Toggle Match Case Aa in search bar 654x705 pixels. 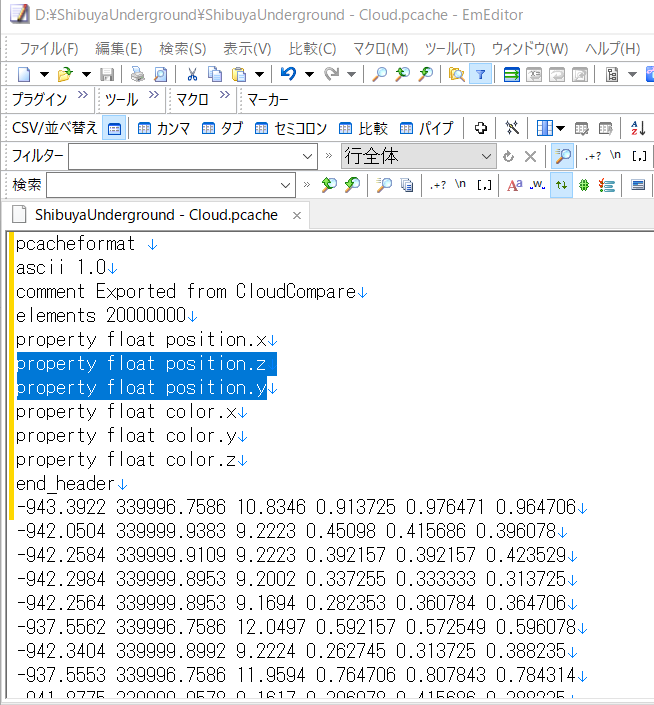515,185
